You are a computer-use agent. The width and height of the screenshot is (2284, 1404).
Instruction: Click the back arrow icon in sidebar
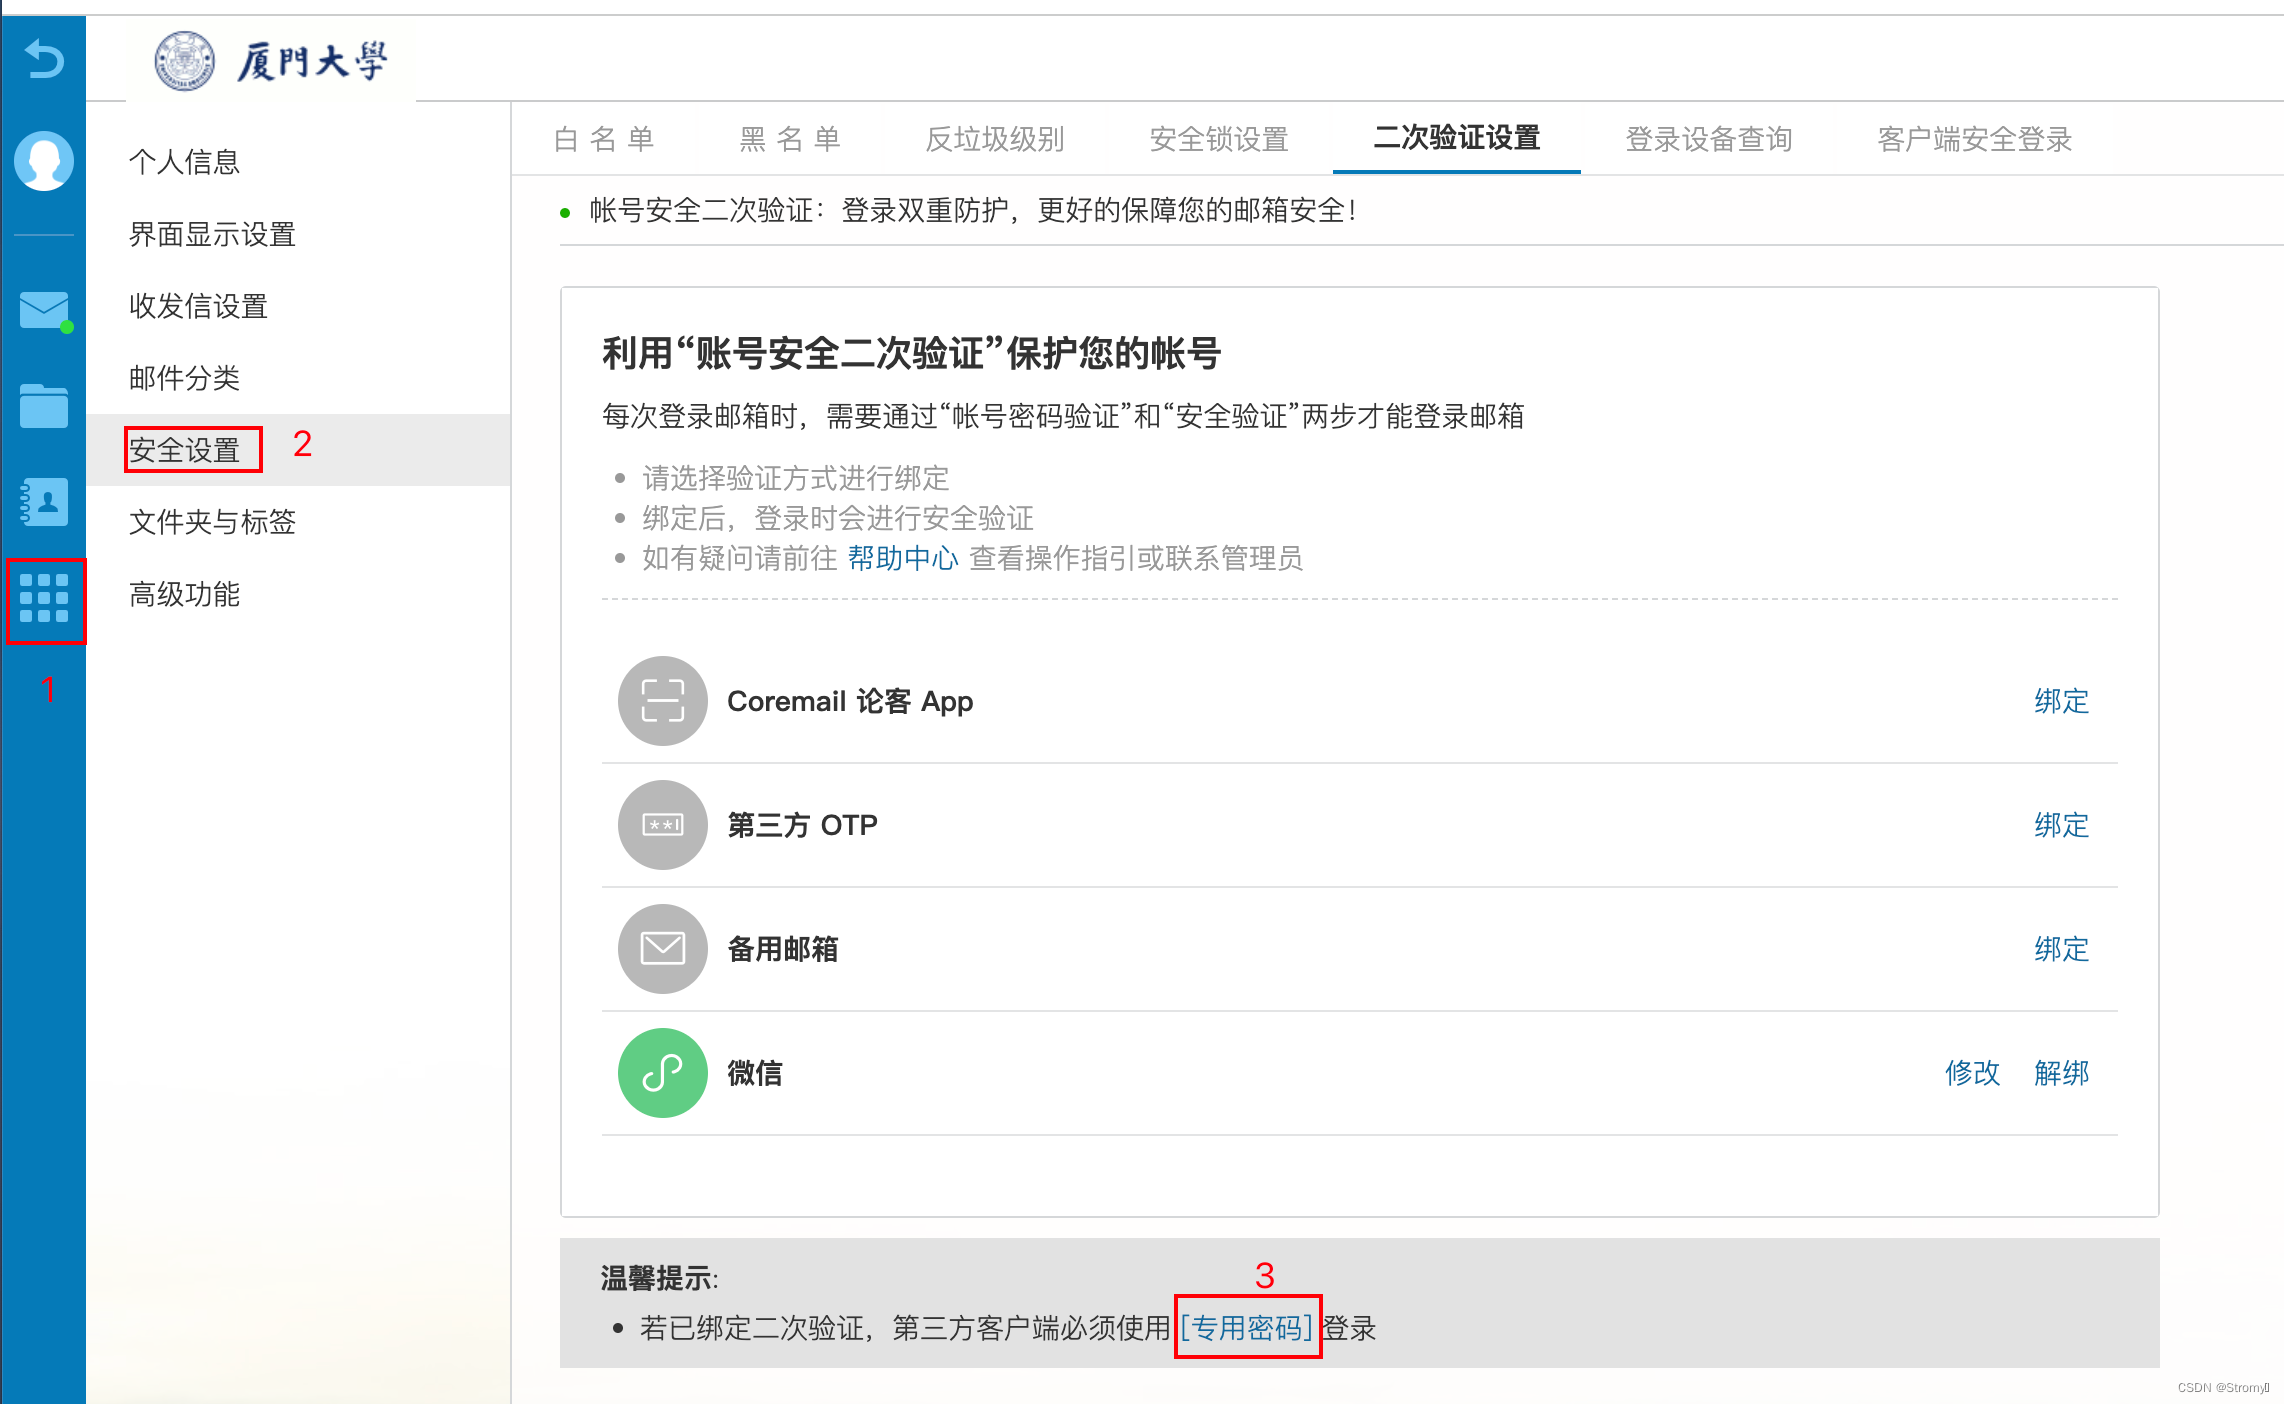[44, 59]
